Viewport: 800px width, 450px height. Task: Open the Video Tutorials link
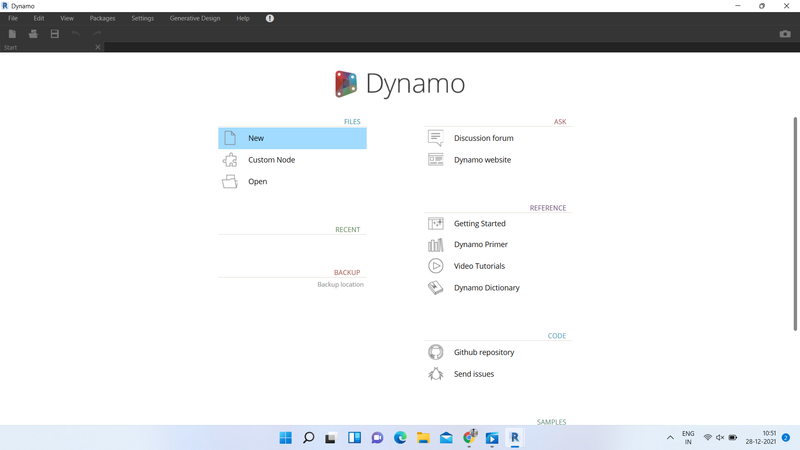point(479,266)
